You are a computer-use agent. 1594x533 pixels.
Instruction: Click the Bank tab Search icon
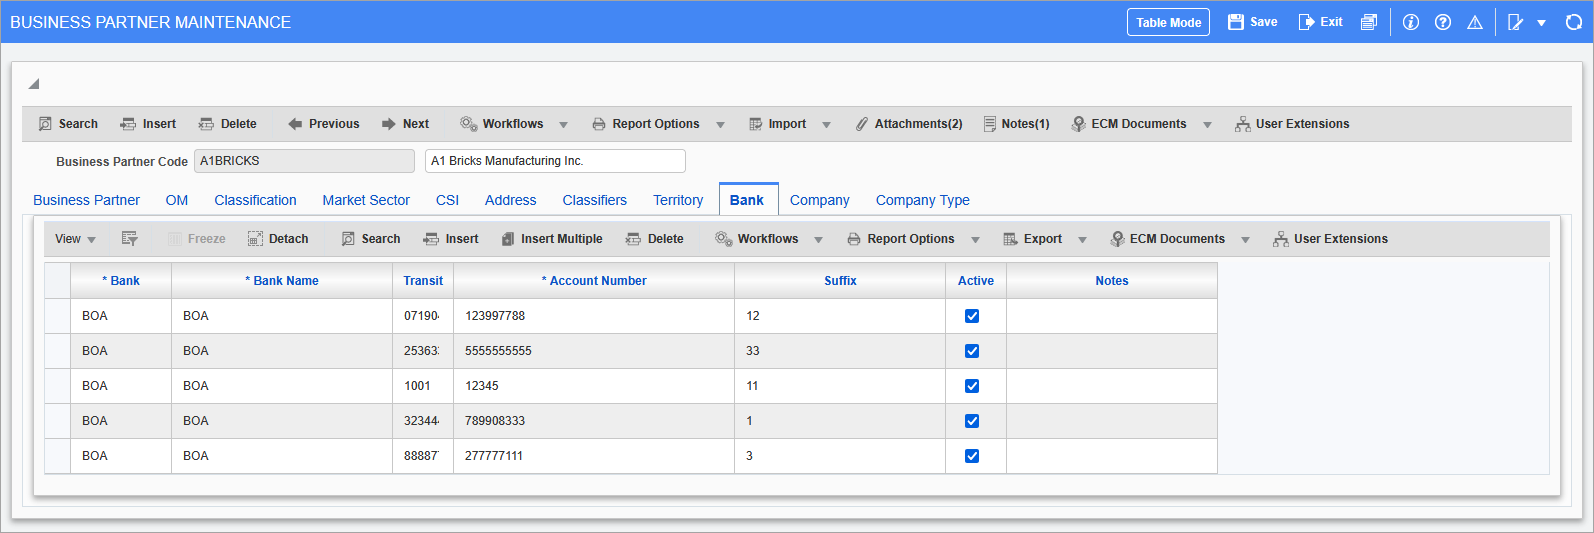[x=348, y=239]
